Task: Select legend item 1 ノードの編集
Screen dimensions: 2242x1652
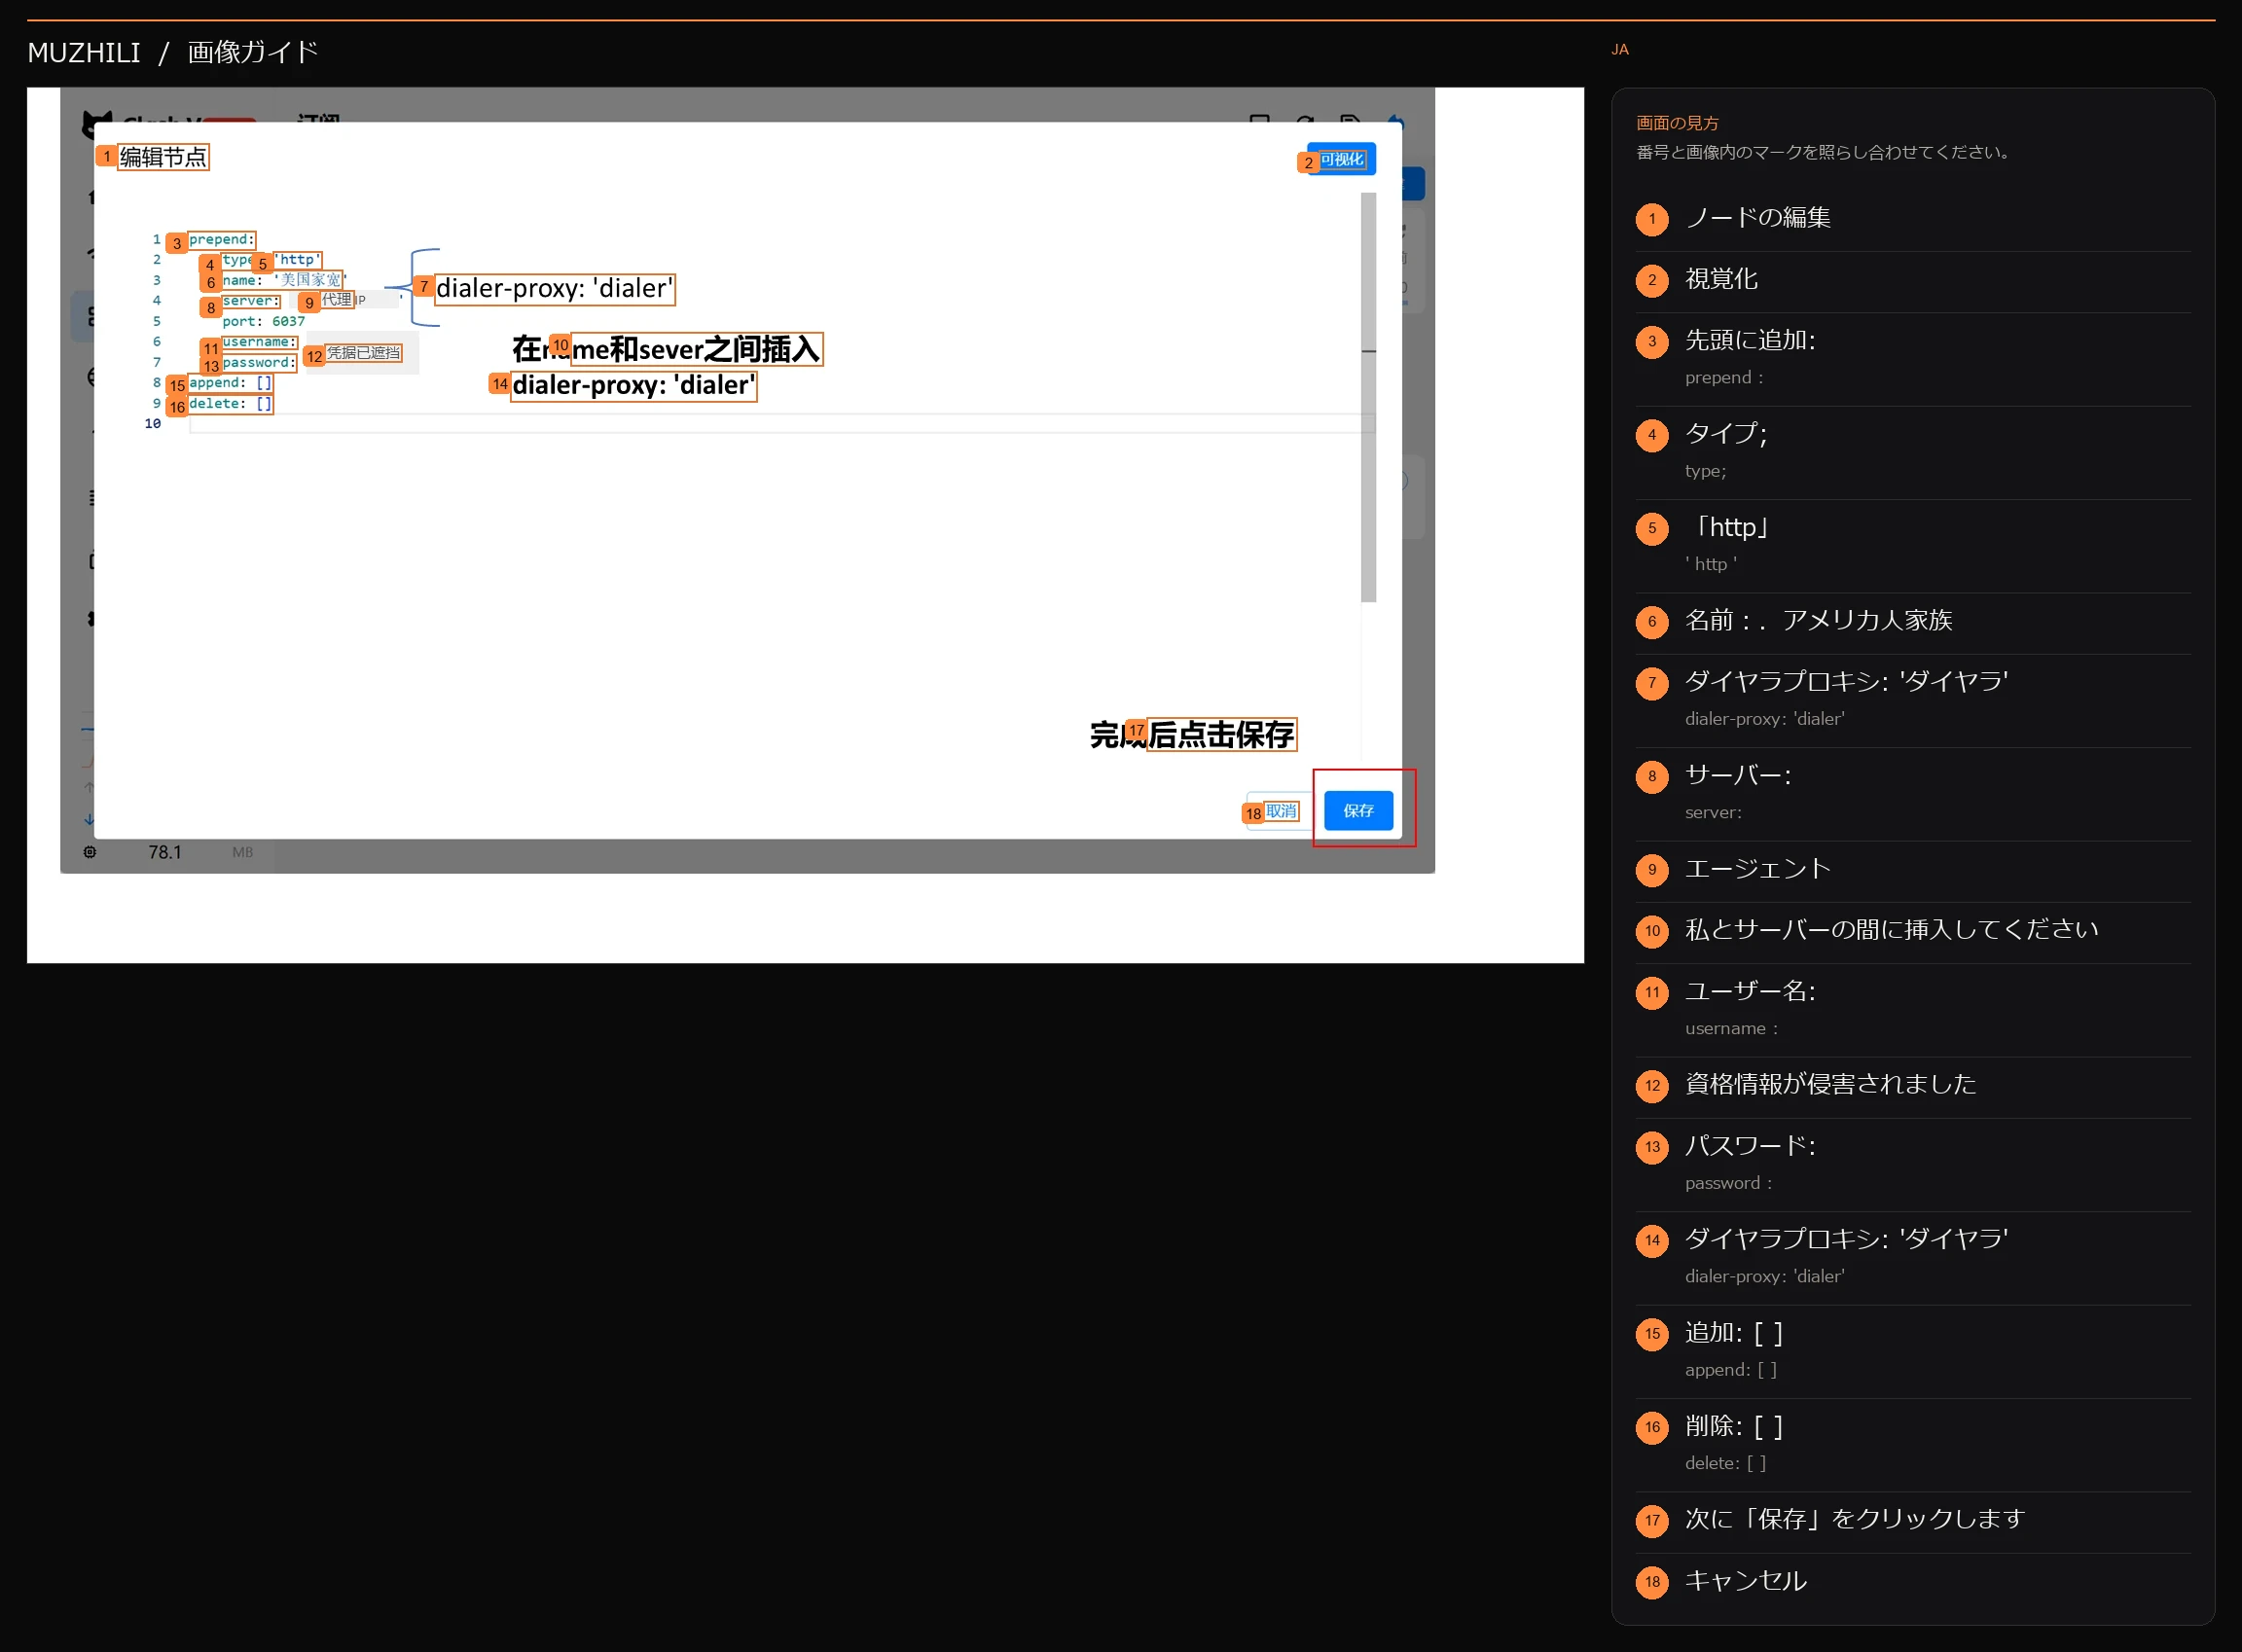Action: click(x=1913, y=218)
